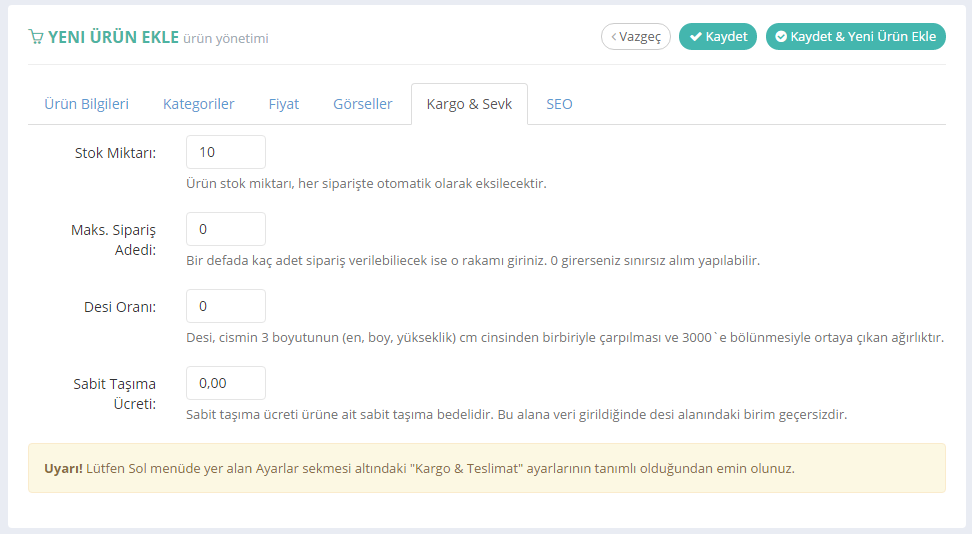Viewport: 972px width, 534px height.
Task: Click the Yeni Ürün Ekle page heading
Action: (113, 37)
